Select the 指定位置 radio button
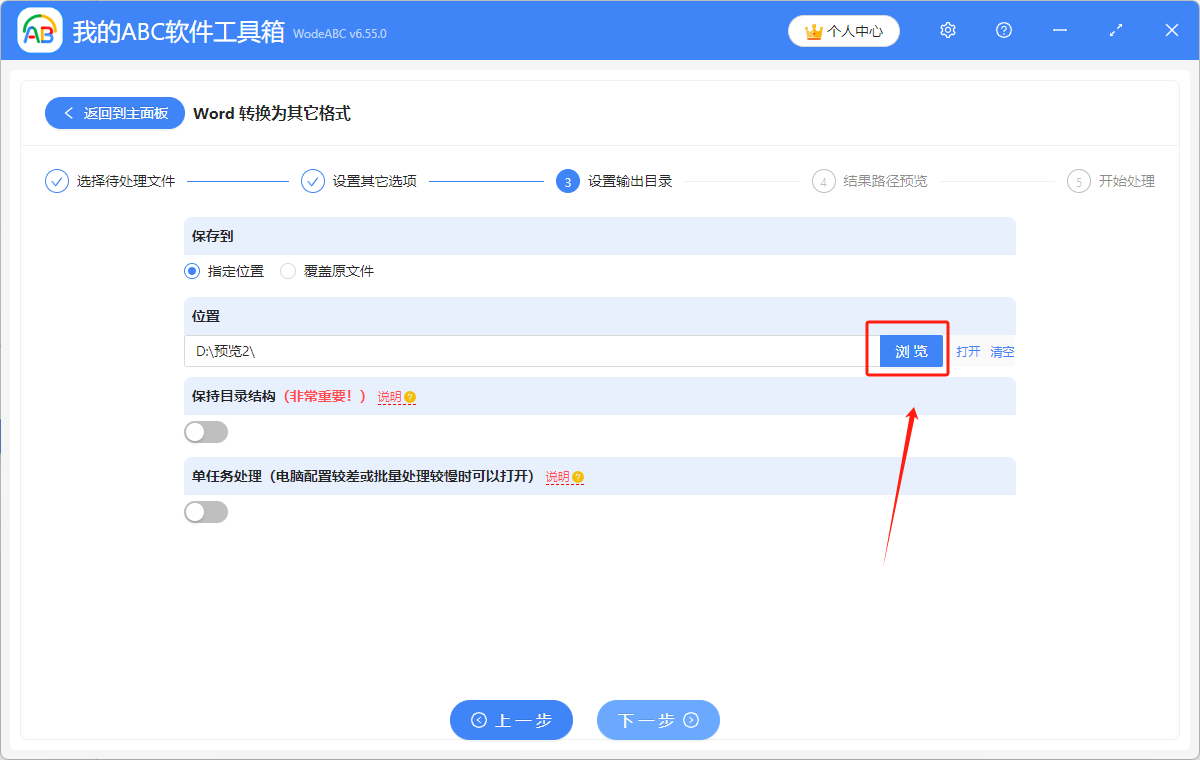This screenshot has height=760, width=1200. pyautogui.click(x=191, y=271)
